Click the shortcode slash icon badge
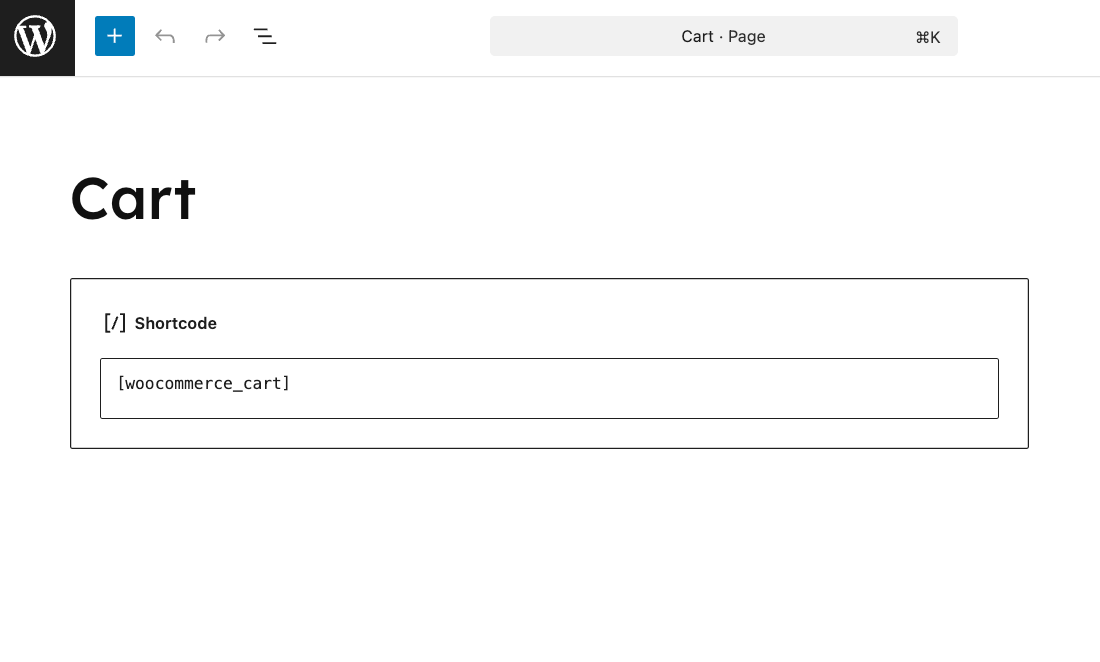 [x=114, y=322]
